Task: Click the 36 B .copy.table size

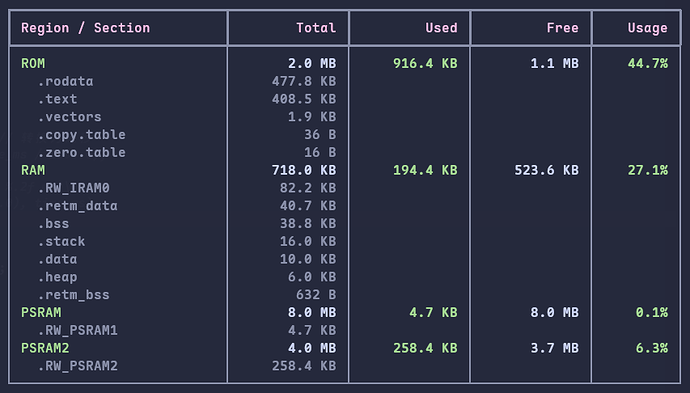Action: pyautogui.click(x=320, y=135)
